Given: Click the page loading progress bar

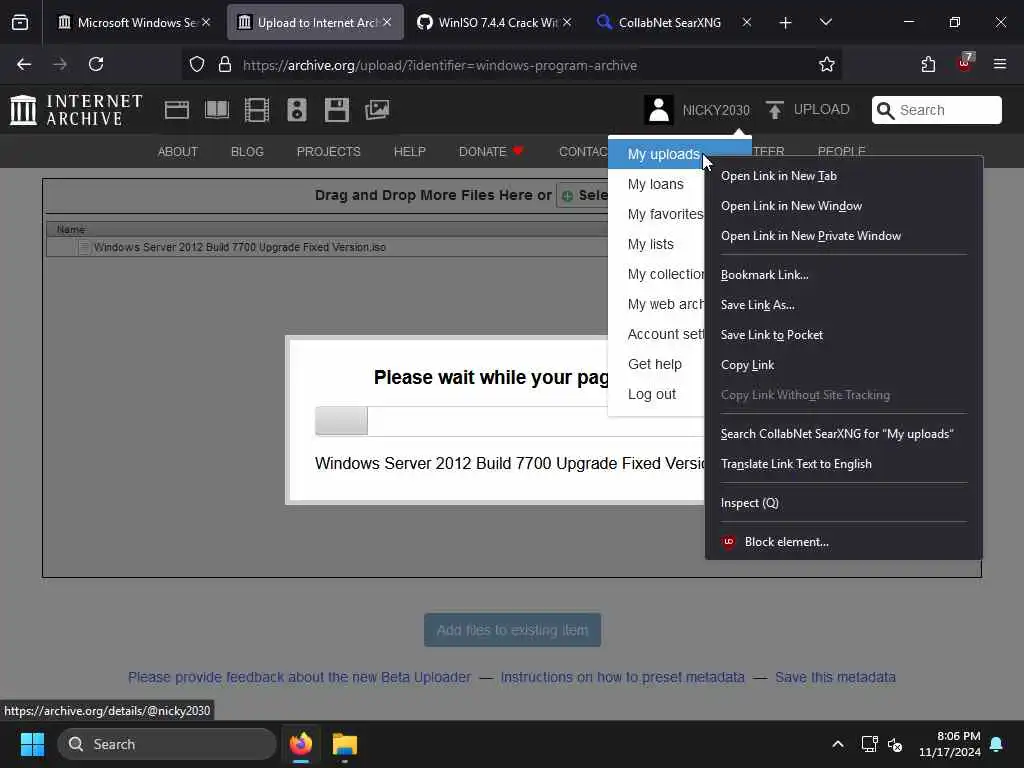Looking at the screenshot, I should 509,421.
